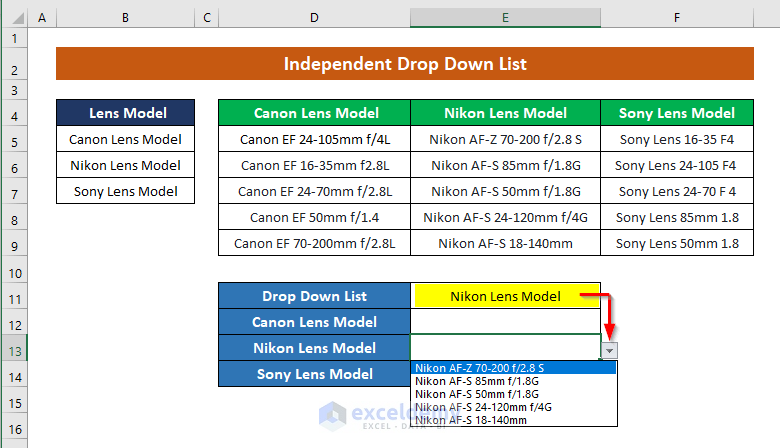Screen dimensions: 780x448
Task: Select cell Sony Lens 16-35 F4
Action: (x=677, y=139)
